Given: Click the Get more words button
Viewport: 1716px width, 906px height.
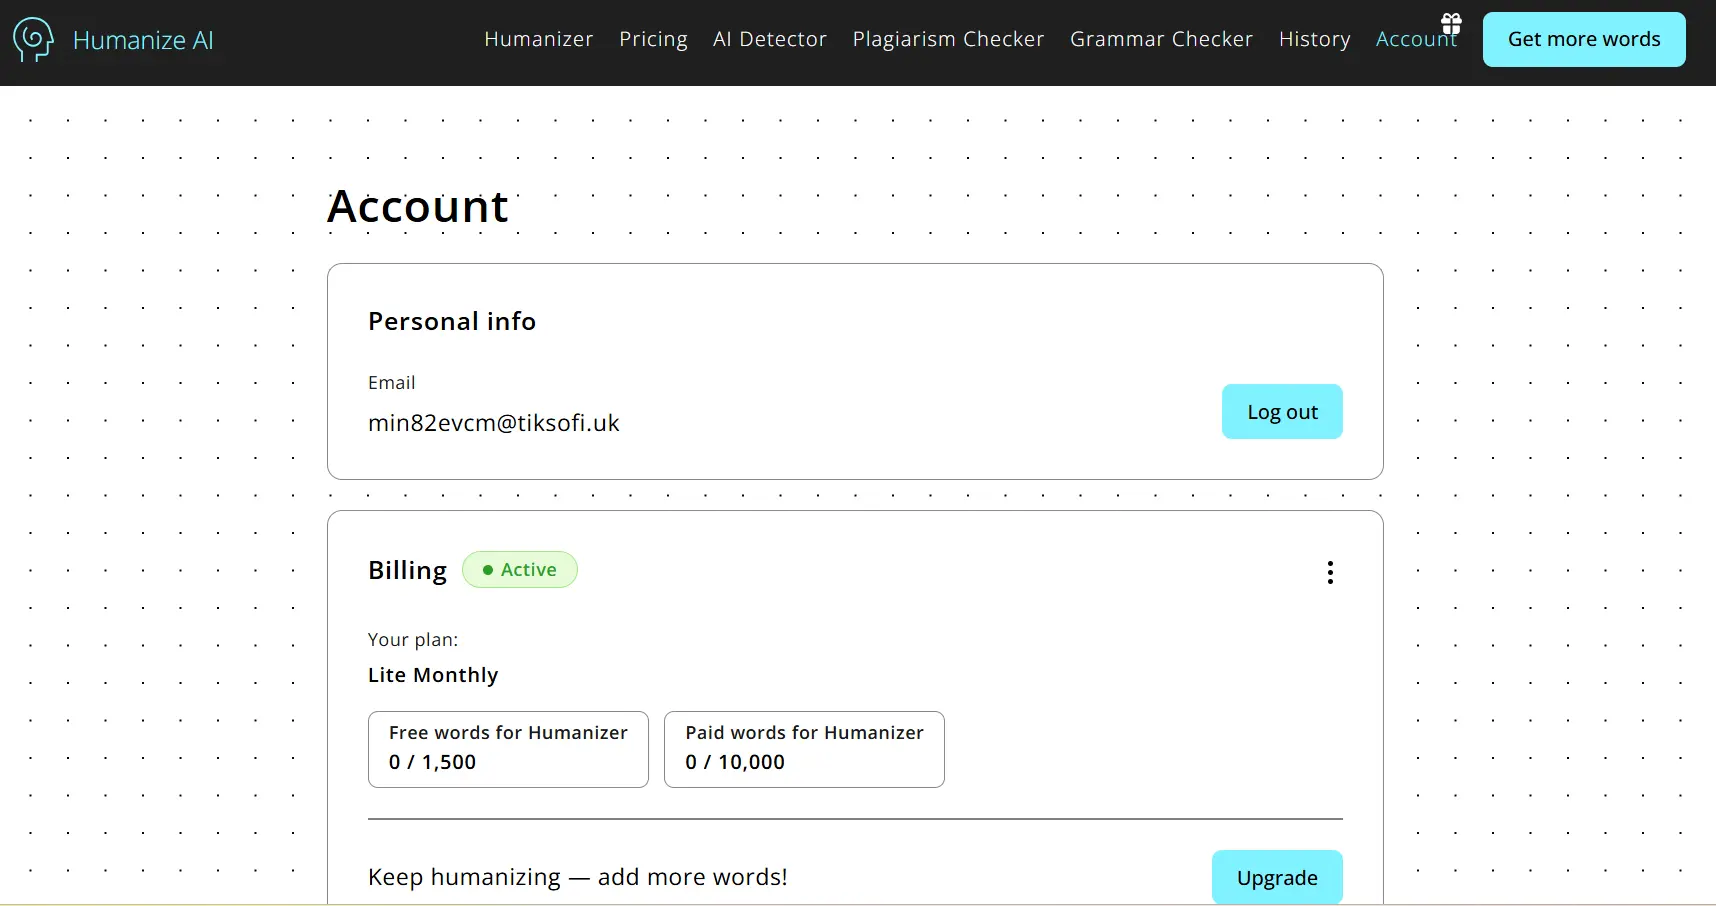Looking at the screenshot, I should [x=1584, y=40].
